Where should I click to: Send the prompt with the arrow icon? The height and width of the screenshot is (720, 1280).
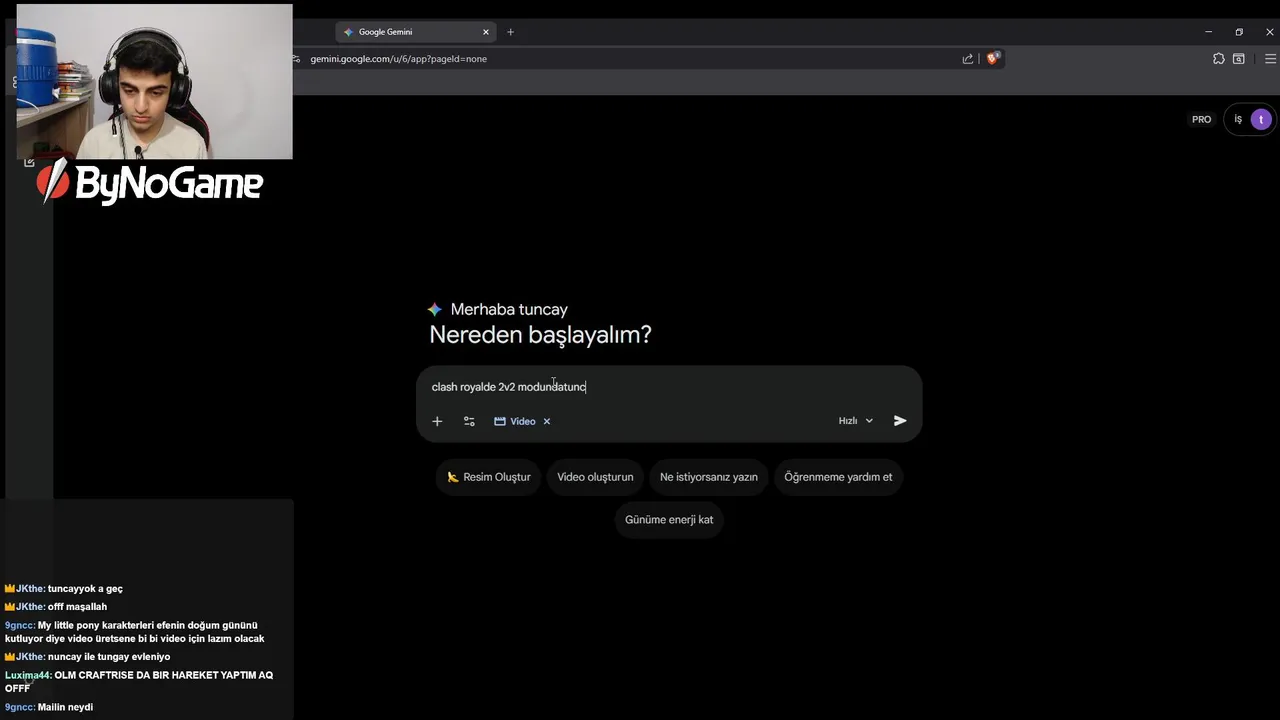(x=900, y=421)
